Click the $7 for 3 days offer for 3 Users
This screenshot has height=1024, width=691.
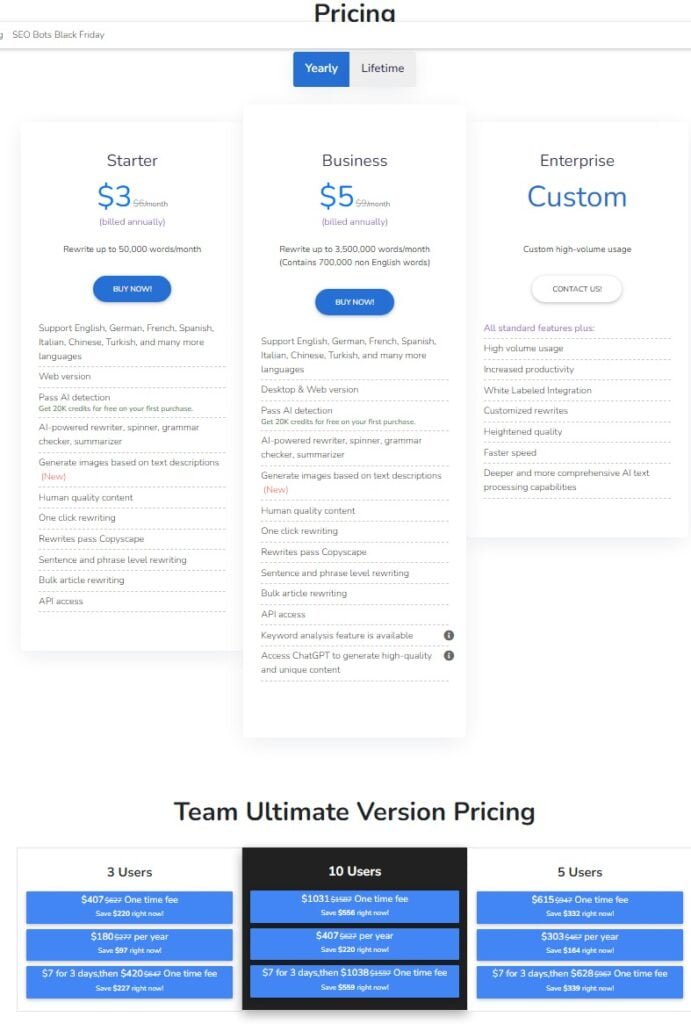tap(128, 980)
